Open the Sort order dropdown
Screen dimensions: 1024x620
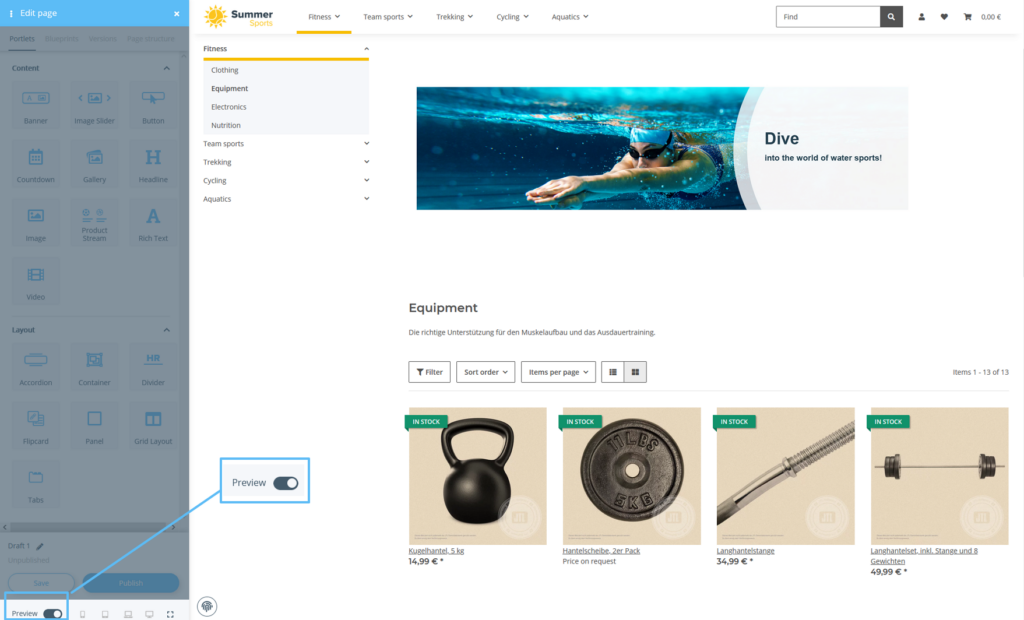(485, 372)
